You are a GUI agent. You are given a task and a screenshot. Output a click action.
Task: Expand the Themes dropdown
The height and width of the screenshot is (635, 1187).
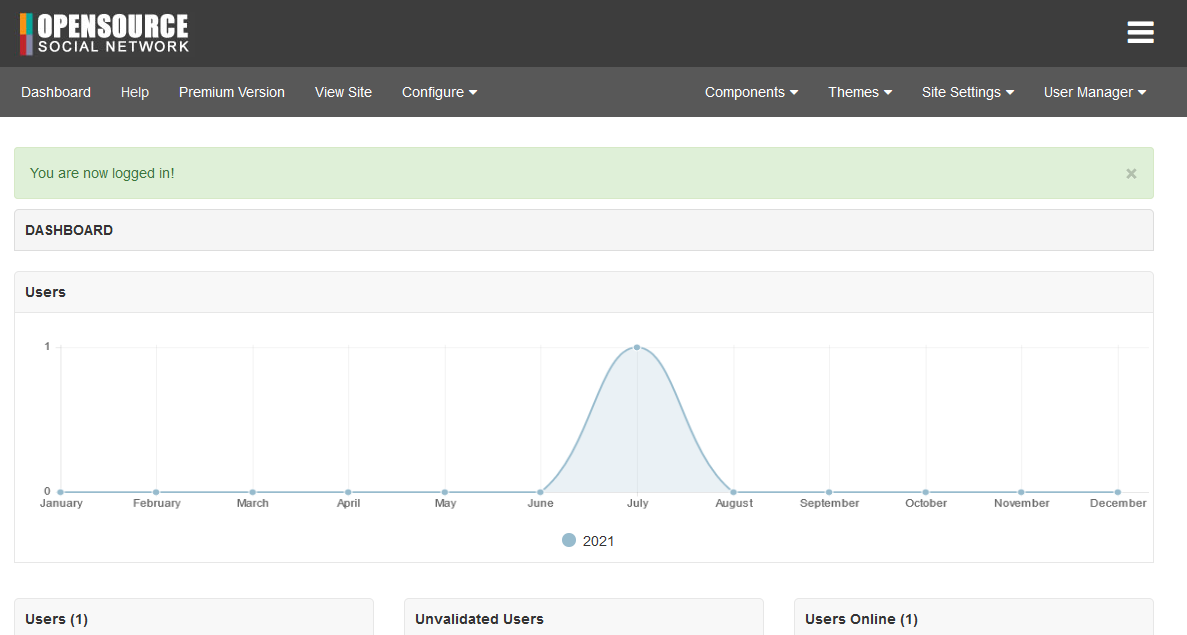tap(859, 92)
